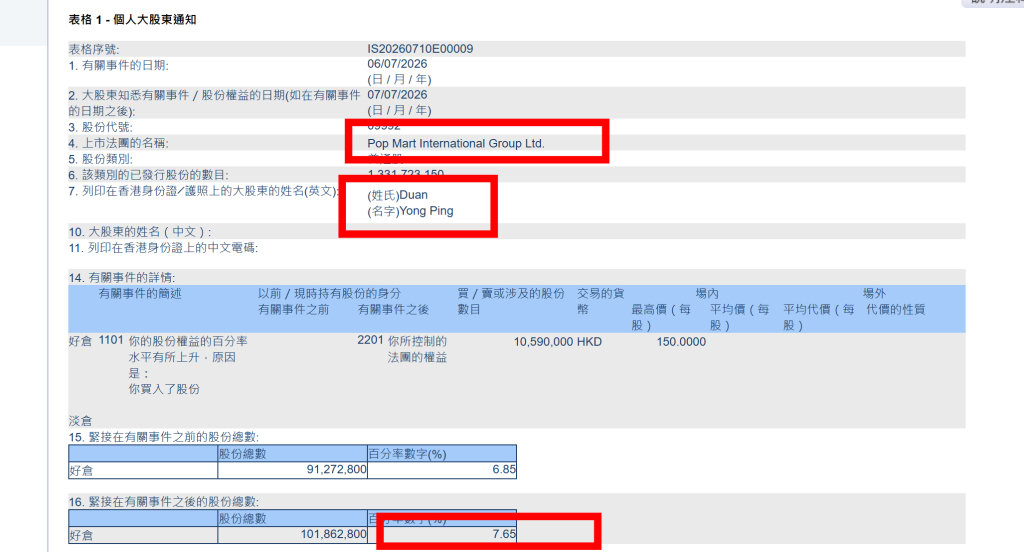Viewport: 1024px width, 552px height.
Task: Click the capacity text 你所控制的法團的權益
Action: click(x=417, y=349)
